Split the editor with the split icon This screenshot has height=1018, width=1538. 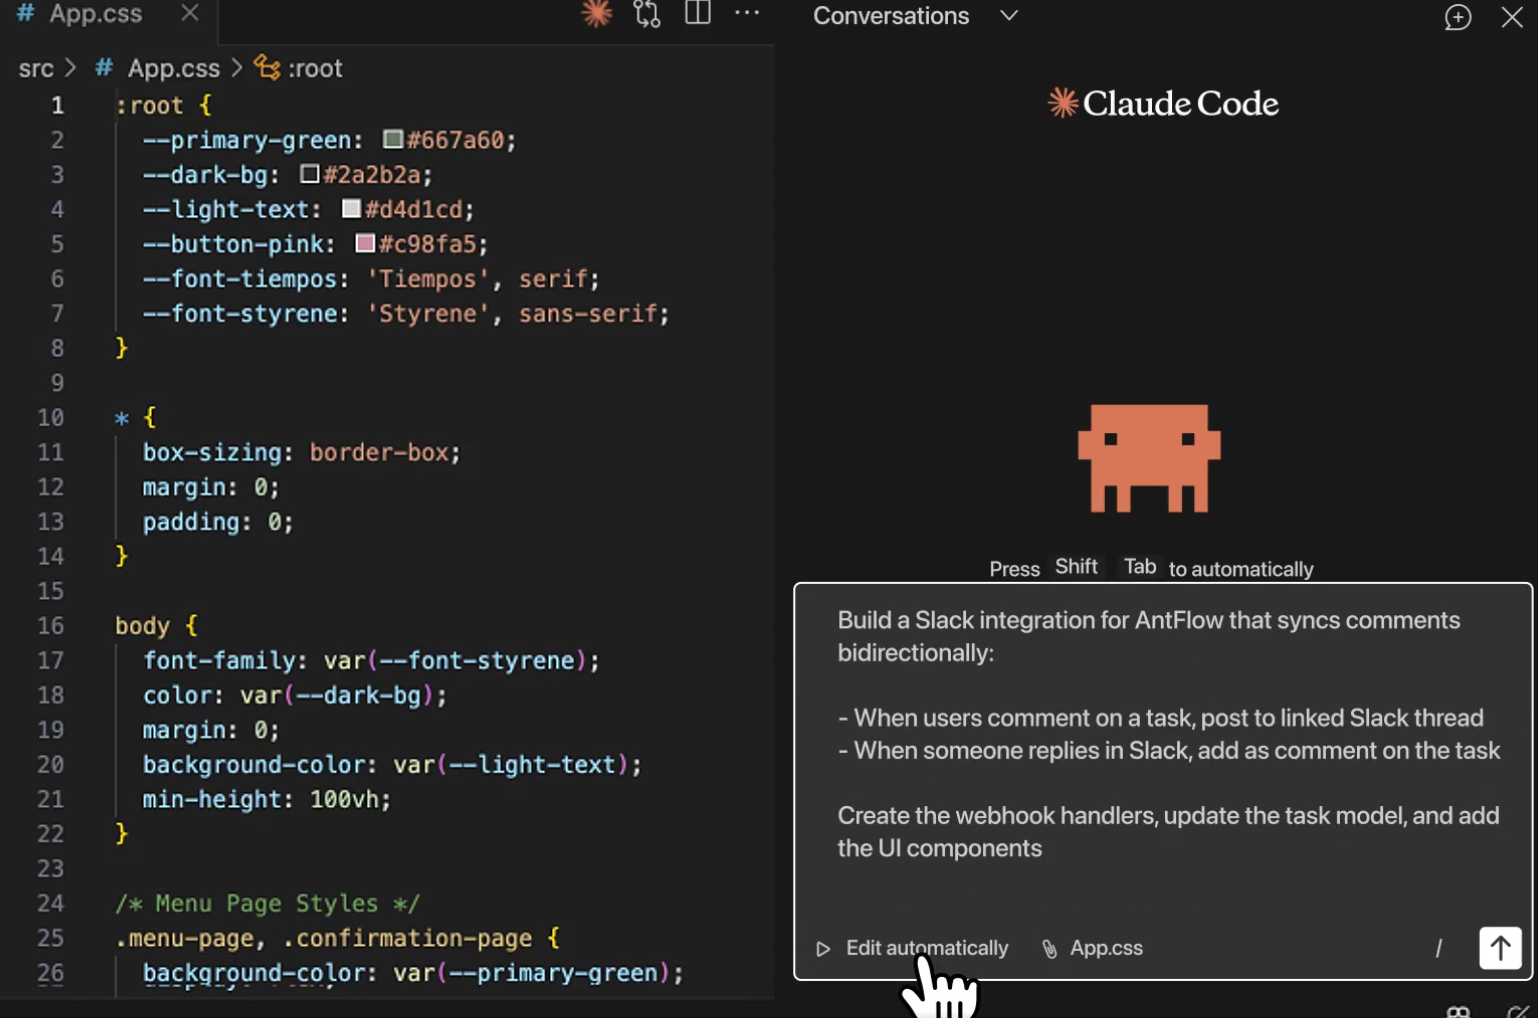click(x=698, y=13)
